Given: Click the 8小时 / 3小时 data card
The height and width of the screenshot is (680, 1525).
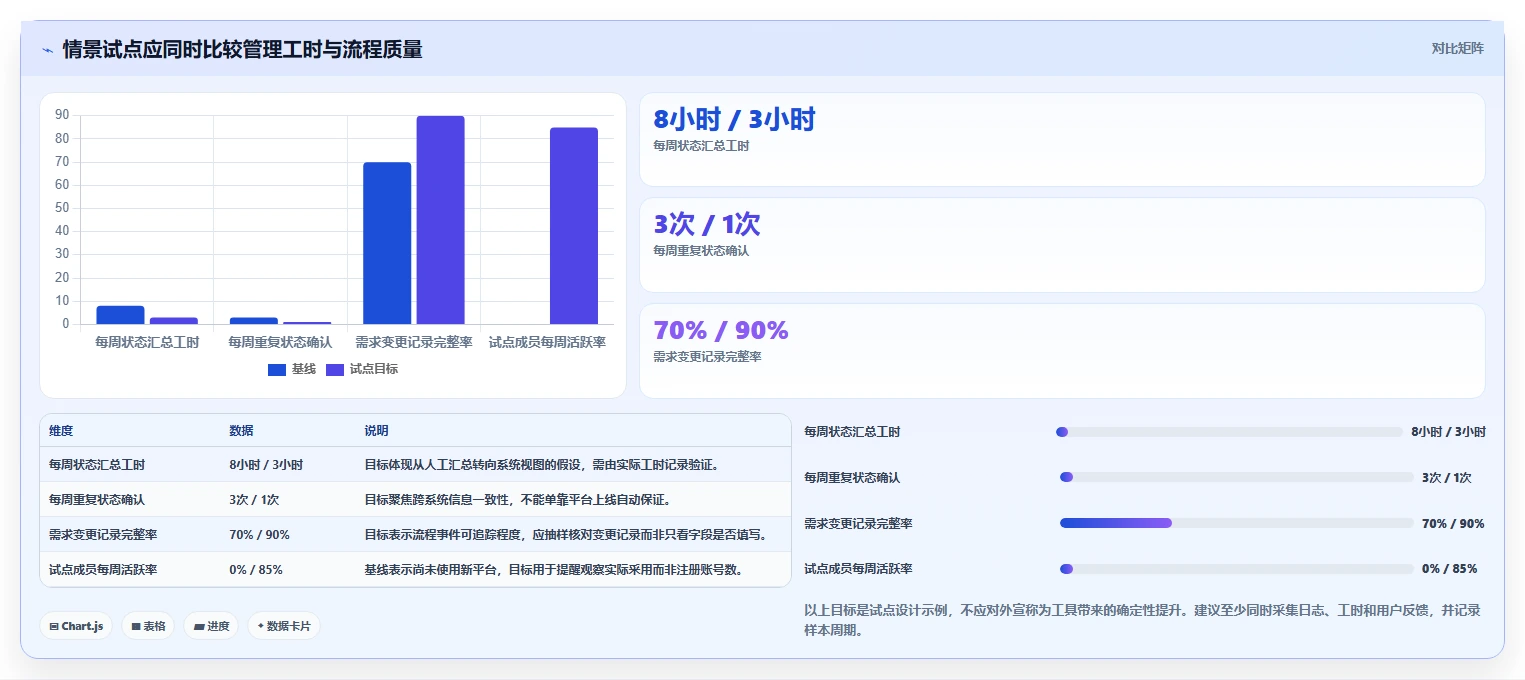Looking at the screenshot, I should [x=1062, y=139].
